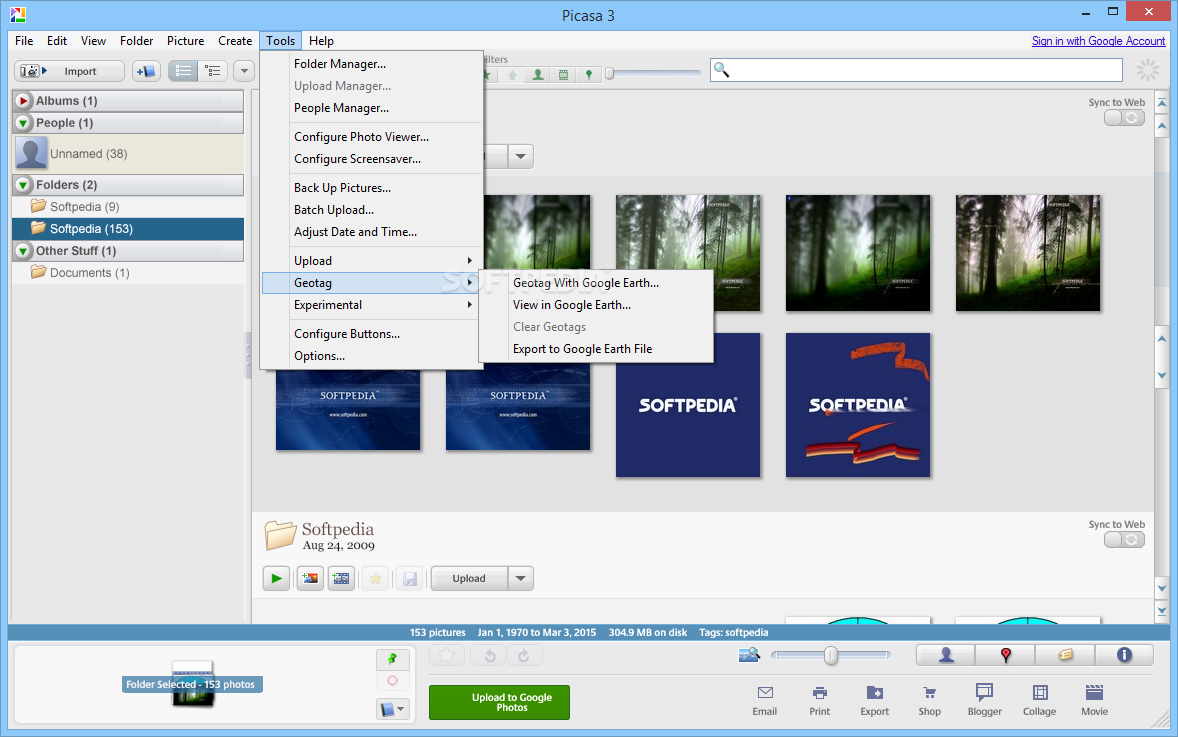Click Sign in with Google Account link
1178x737 pixels.
(1098, 41)
